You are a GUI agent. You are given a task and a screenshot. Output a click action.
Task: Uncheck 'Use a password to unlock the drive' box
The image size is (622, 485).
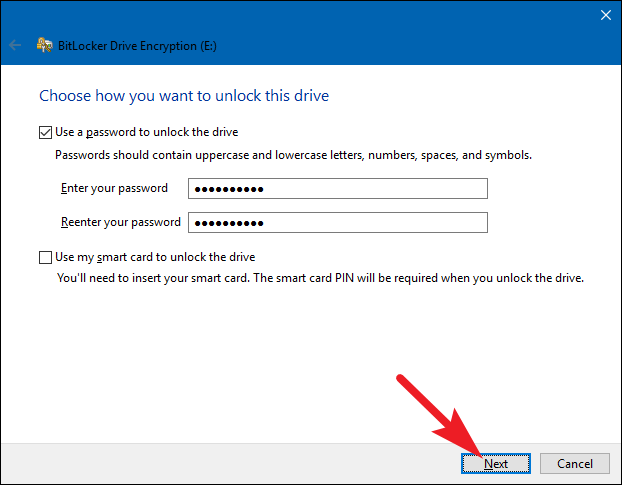(45, 132)
